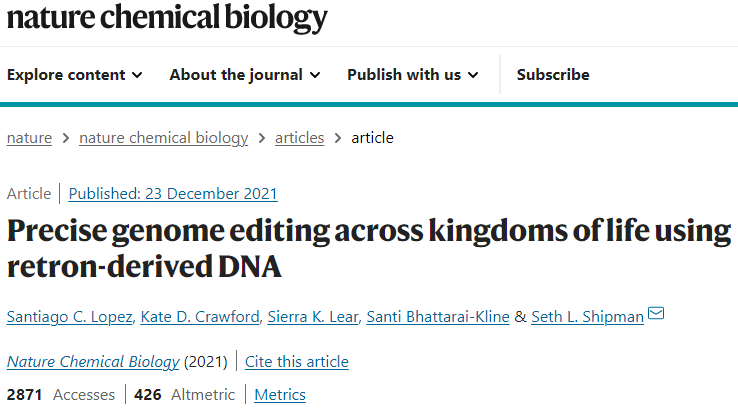Open the nature chemical biology breadcrumb
The width and height of the screenshot is (738, 408).
(163, 138)
